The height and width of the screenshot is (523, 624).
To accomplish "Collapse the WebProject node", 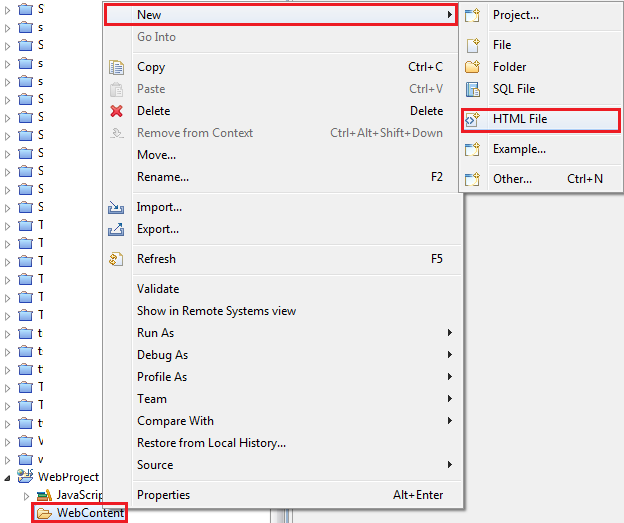I will (7, 478).
